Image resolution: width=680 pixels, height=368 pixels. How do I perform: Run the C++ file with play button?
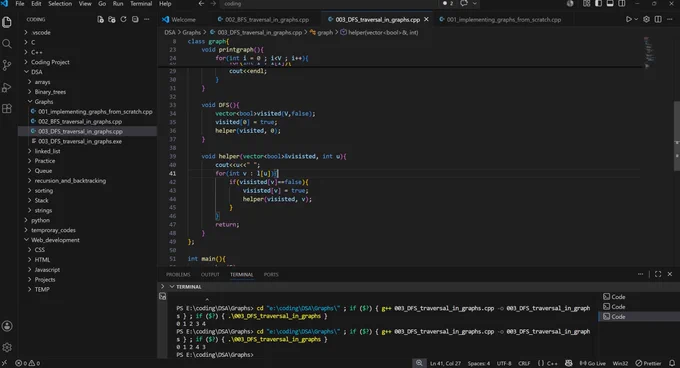(628, 20)
